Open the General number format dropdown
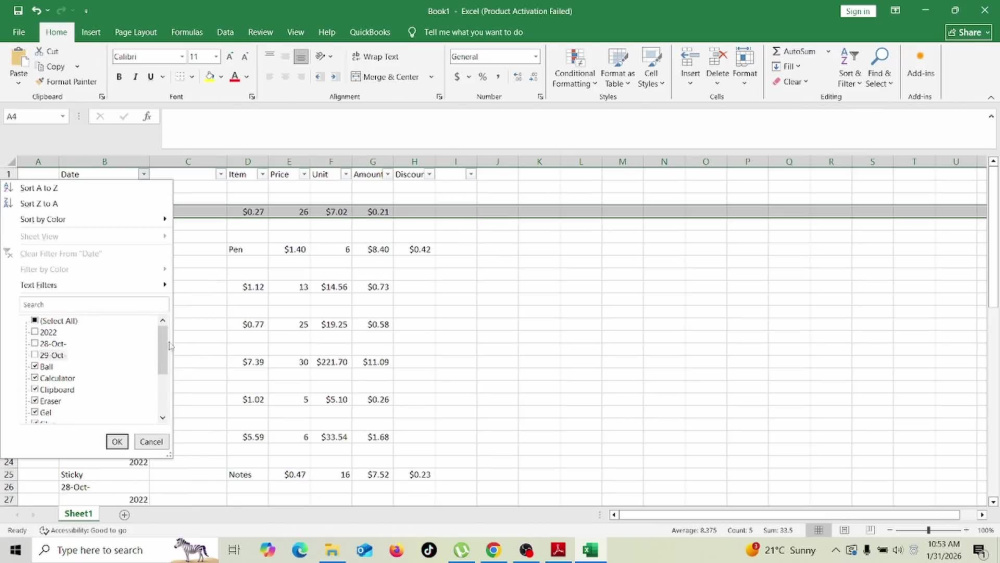1000x563 pixels. point(535,57)
